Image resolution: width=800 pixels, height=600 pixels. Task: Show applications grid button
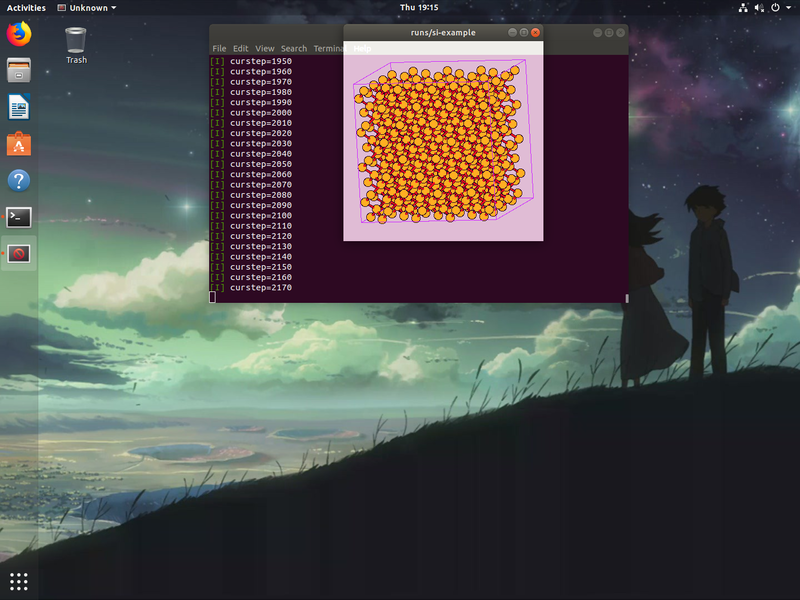point(19,581)
